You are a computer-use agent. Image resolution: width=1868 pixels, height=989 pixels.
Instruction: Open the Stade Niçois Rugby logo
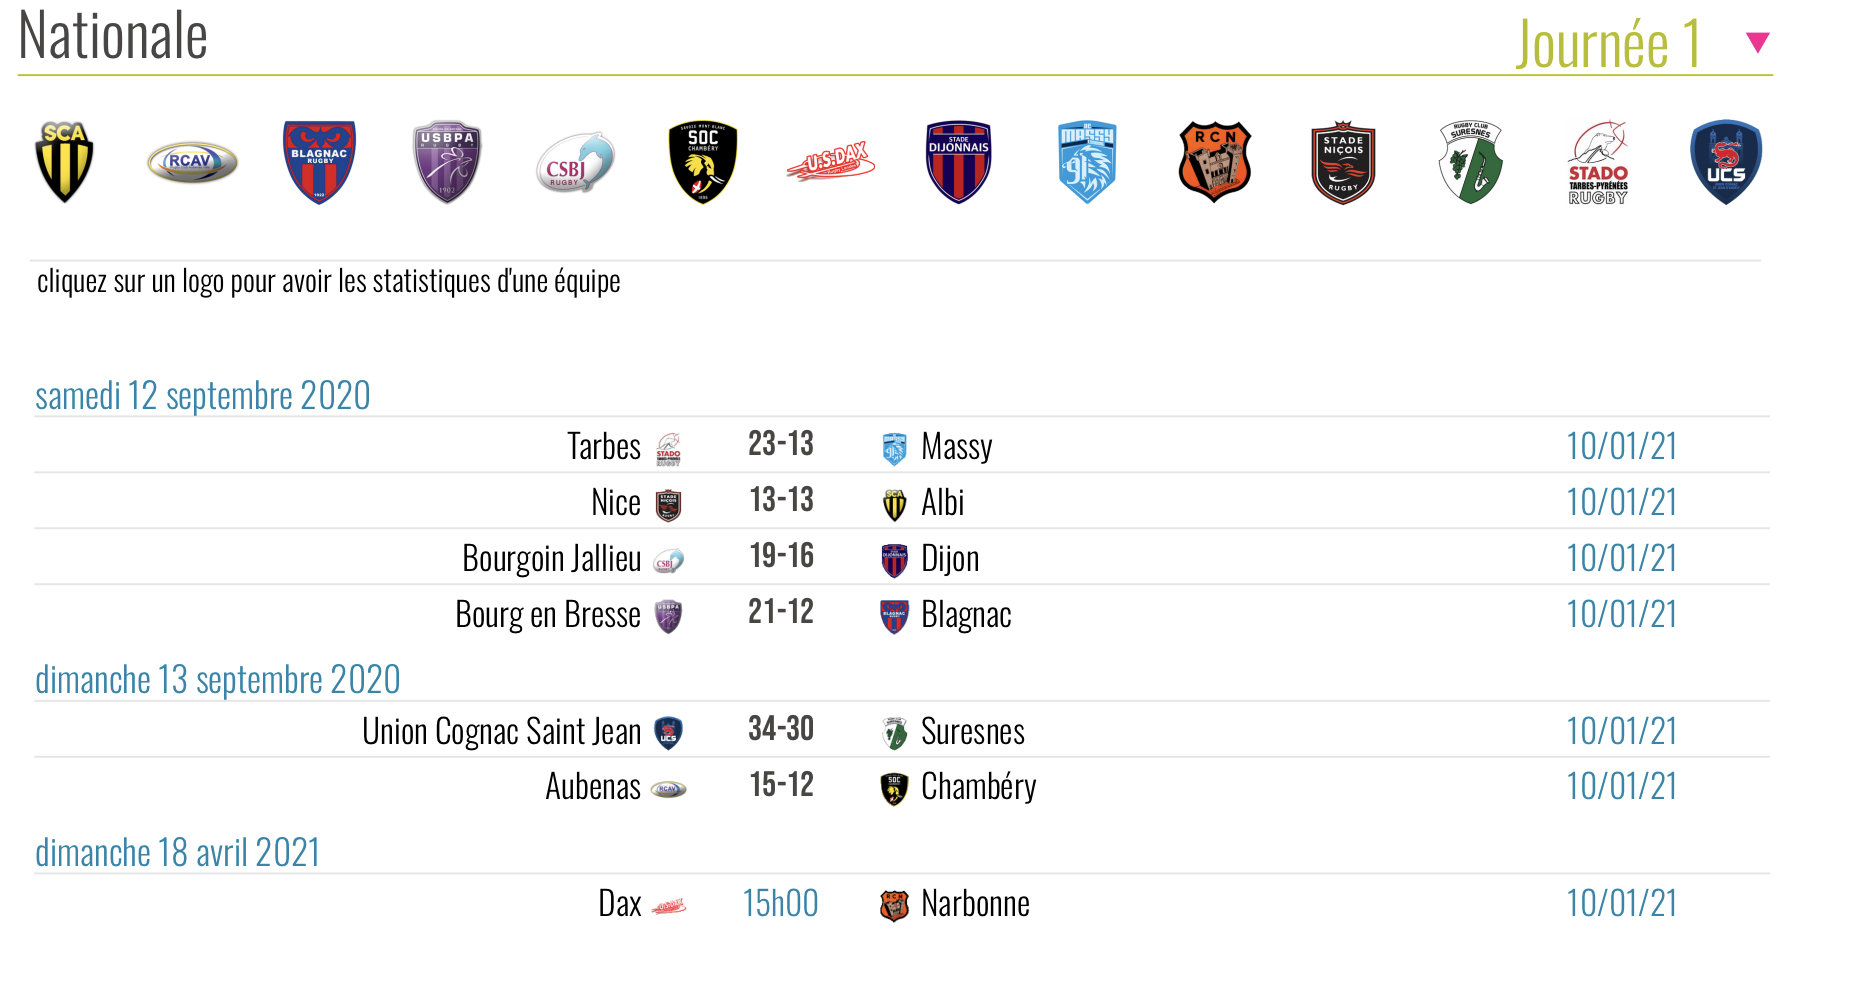[1343, 161]
